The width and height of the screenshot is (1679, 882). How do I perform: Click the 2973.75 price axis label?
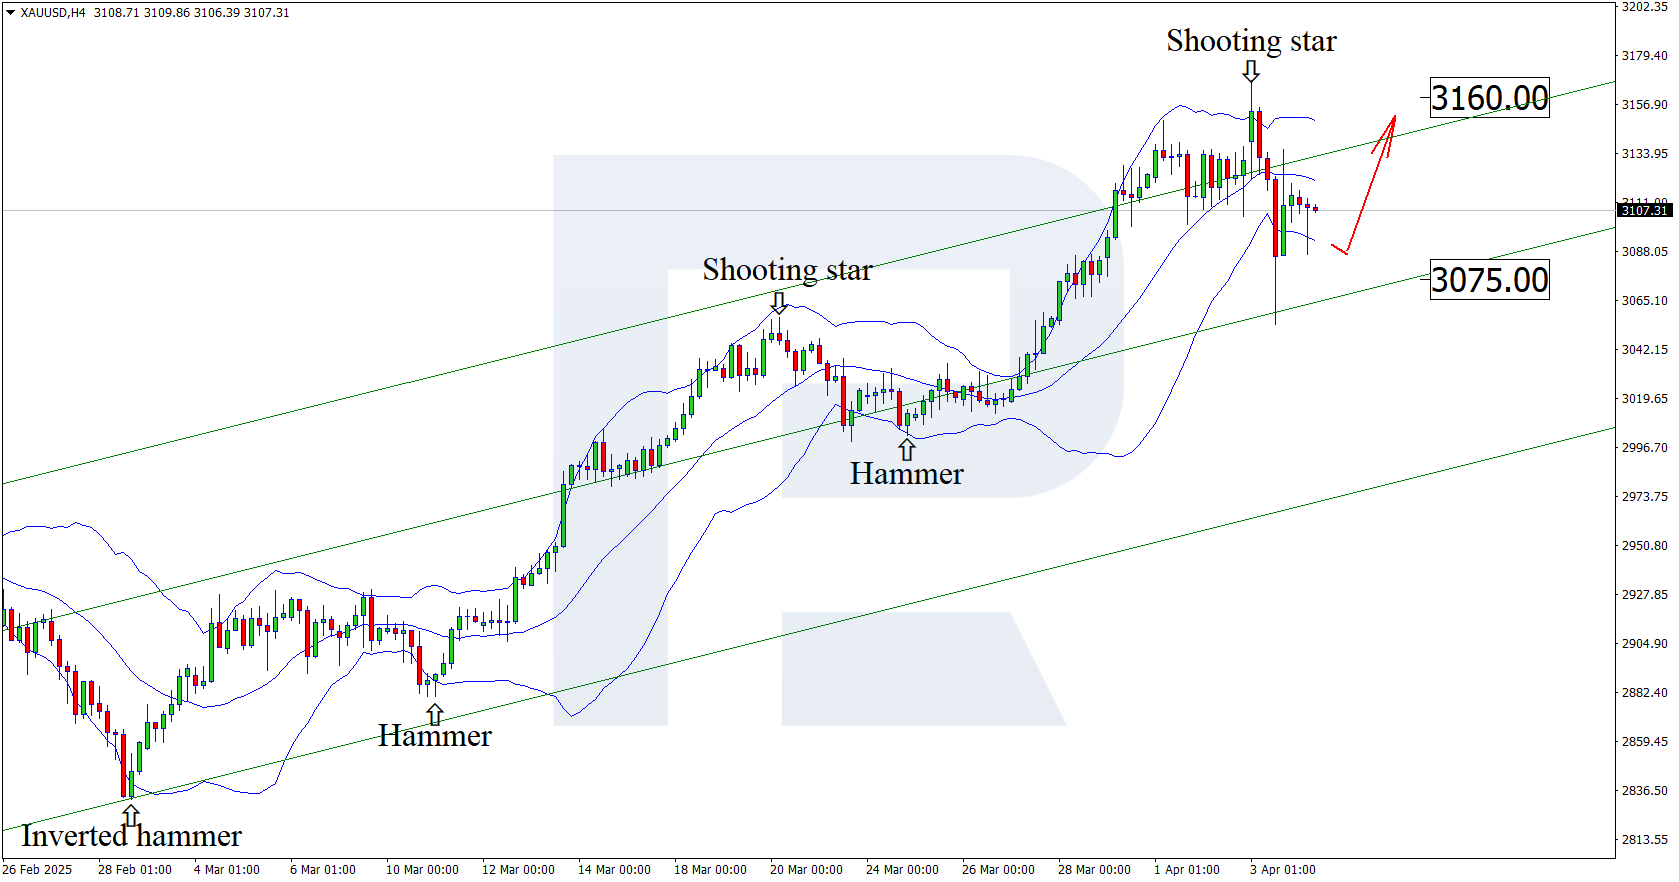pos(1645,497)
